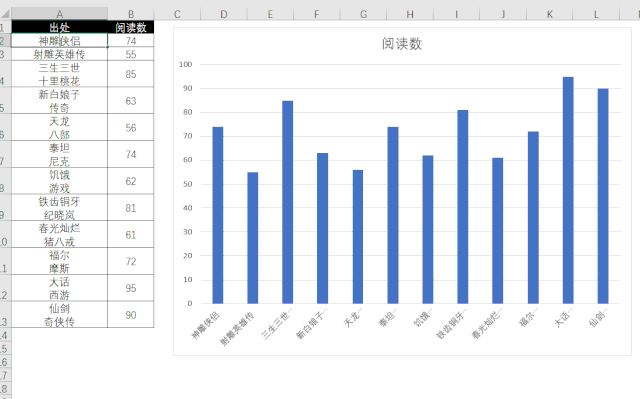Select the chart bar for 神雕侠侣
640x399 pixels.
click(218, 215)
